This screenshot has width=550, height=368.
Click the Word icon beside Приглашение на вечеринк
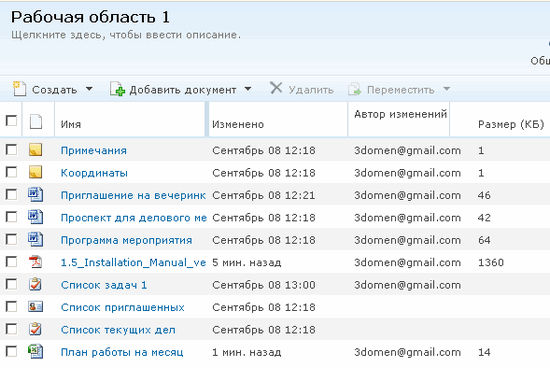pos(35,194)
